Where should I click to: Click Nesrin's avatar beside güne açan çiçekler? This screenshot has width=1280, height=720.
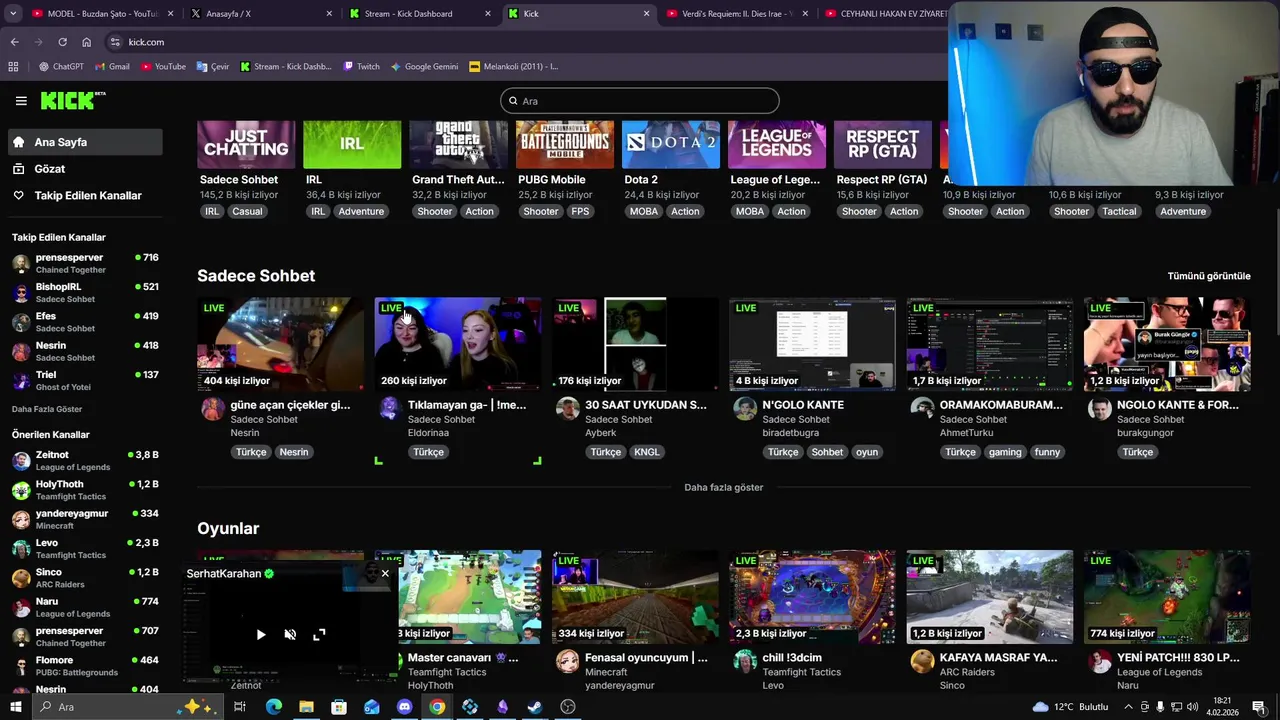[x=213, y=409]
